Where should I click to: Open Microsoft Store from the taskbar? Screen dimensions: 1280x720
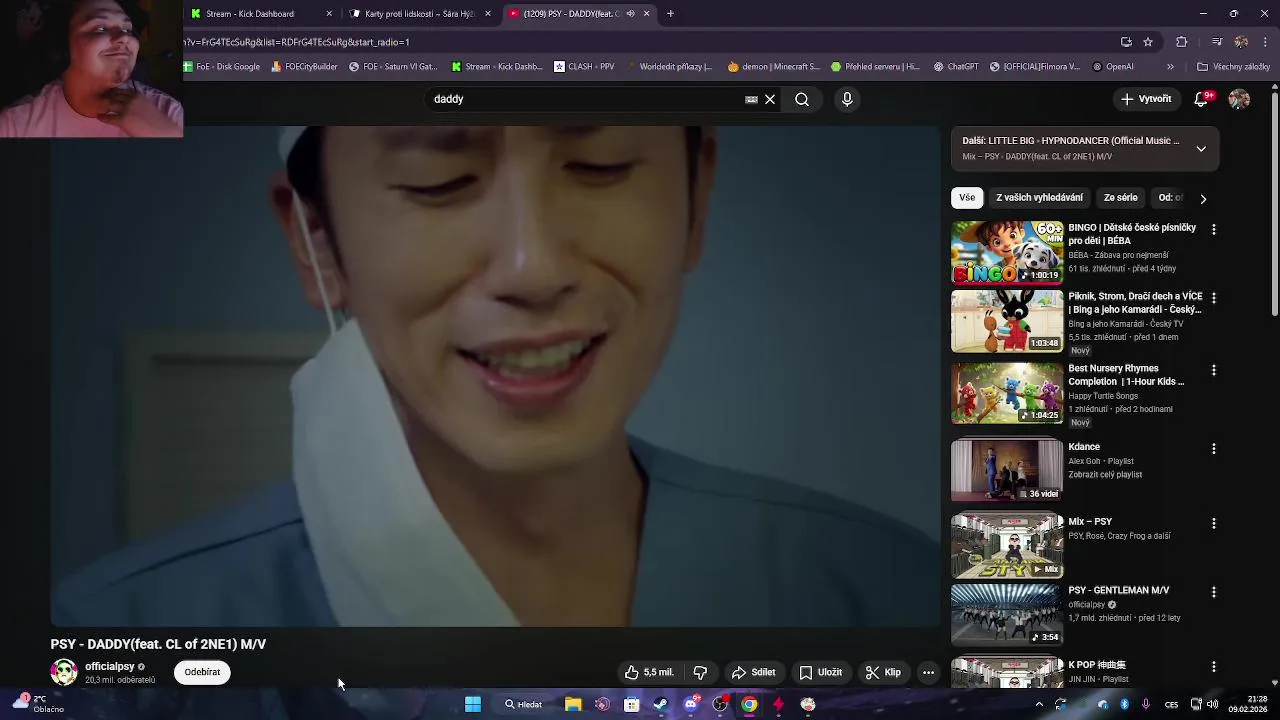(x=632, y=704)
